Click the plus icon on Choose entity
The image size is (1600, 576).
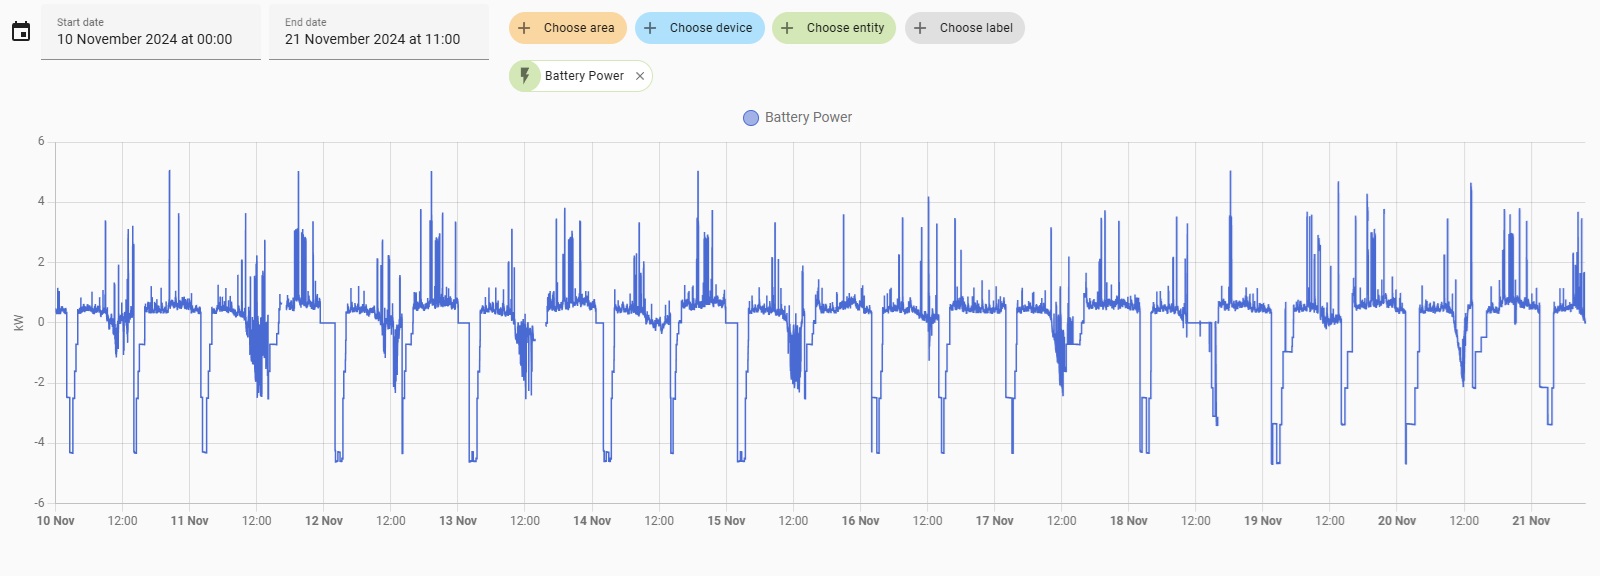[787, 28]
